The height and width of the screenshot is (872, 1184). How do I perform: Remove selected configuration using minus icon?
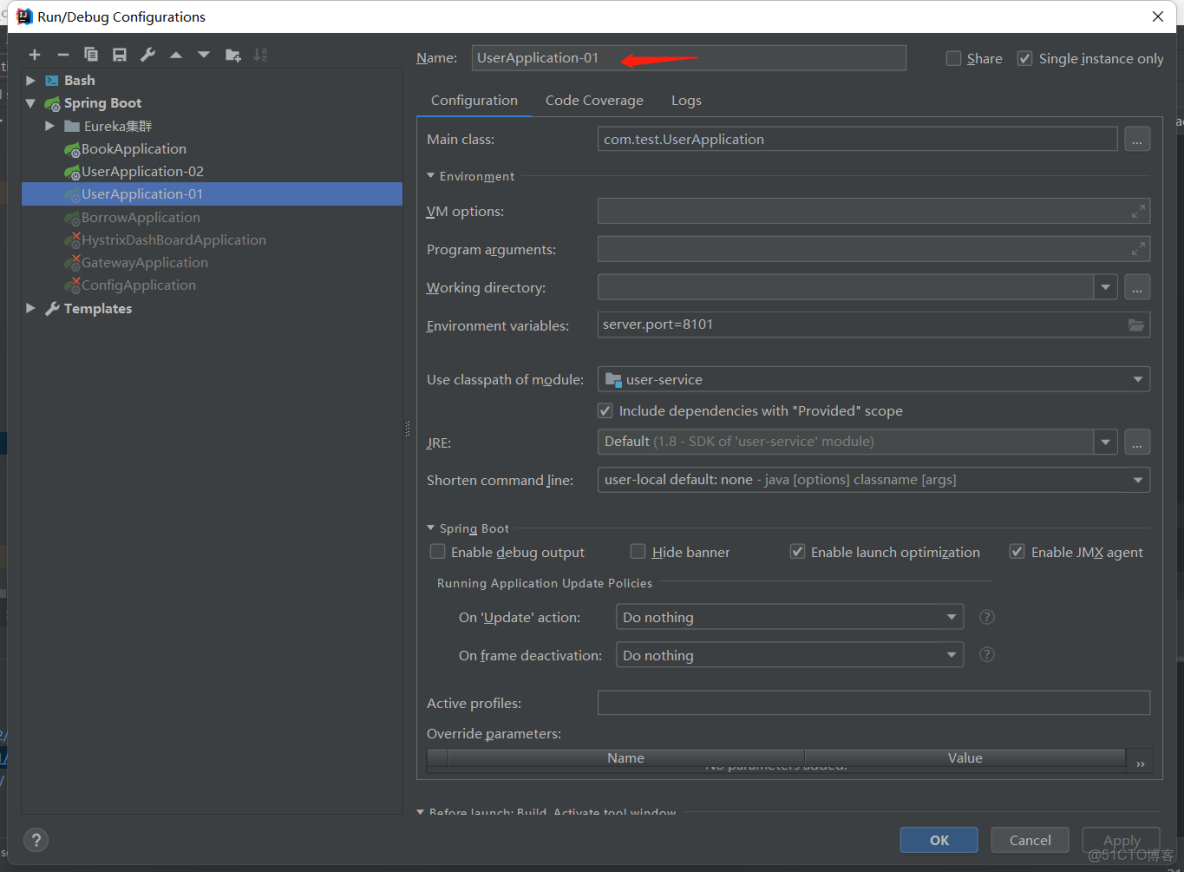click(62, 55)
